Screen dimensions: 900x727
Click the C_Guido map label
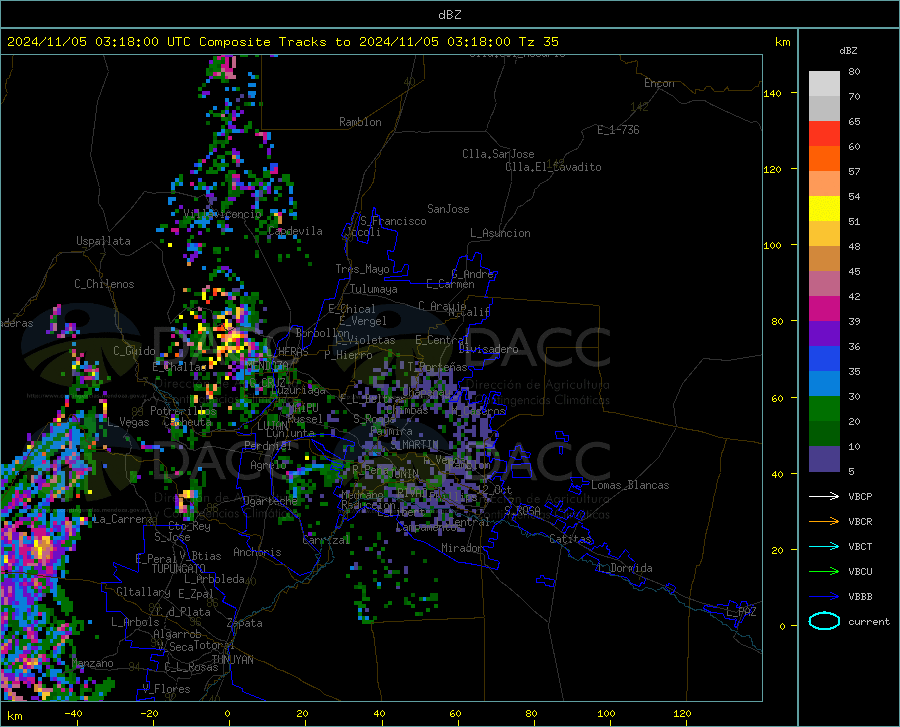click(134, 351)
